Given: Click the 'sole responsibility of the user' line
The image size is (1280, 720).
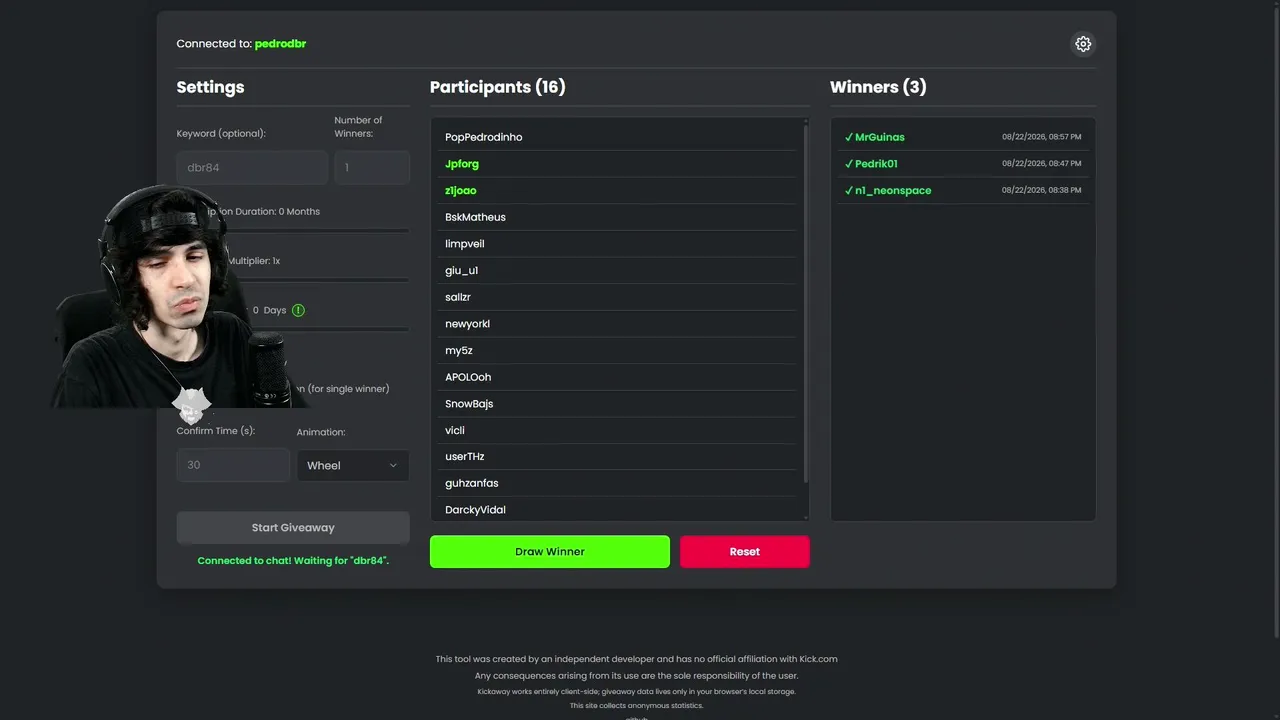Looking at the screenshot, I should (637, 676).
